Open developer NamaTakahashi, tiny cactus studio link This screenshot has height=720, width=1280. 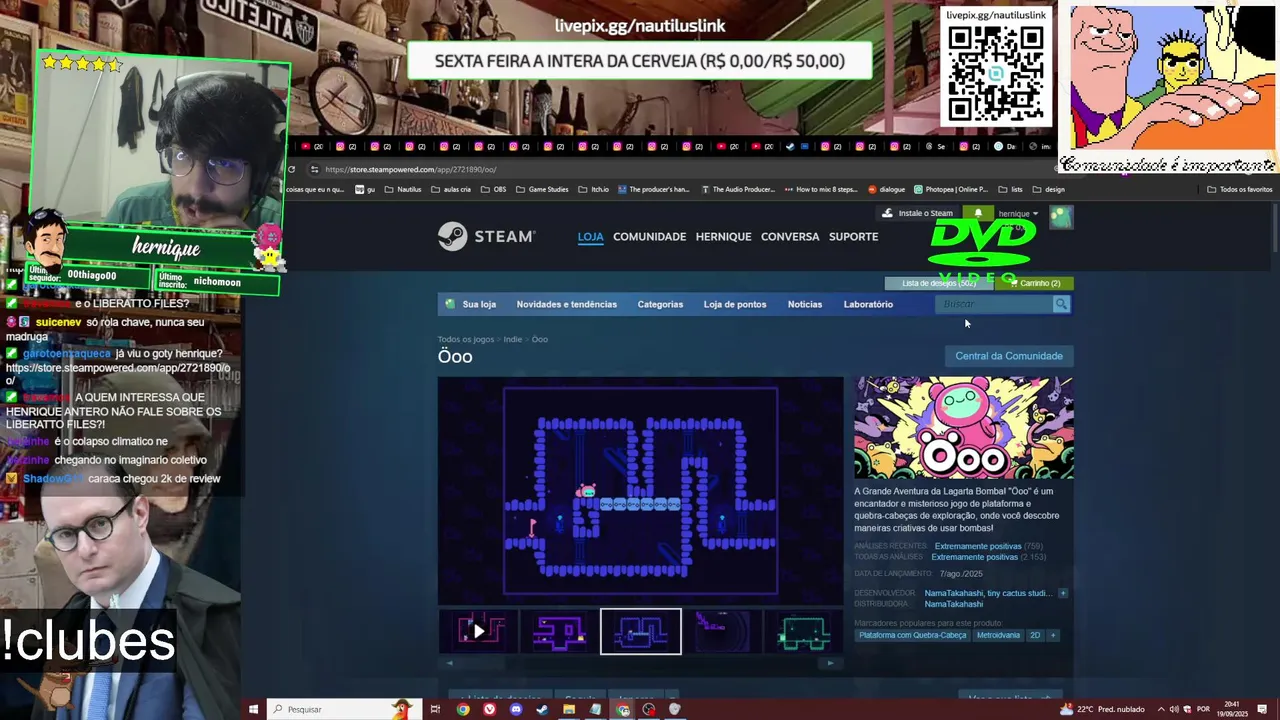coord(987,593)
